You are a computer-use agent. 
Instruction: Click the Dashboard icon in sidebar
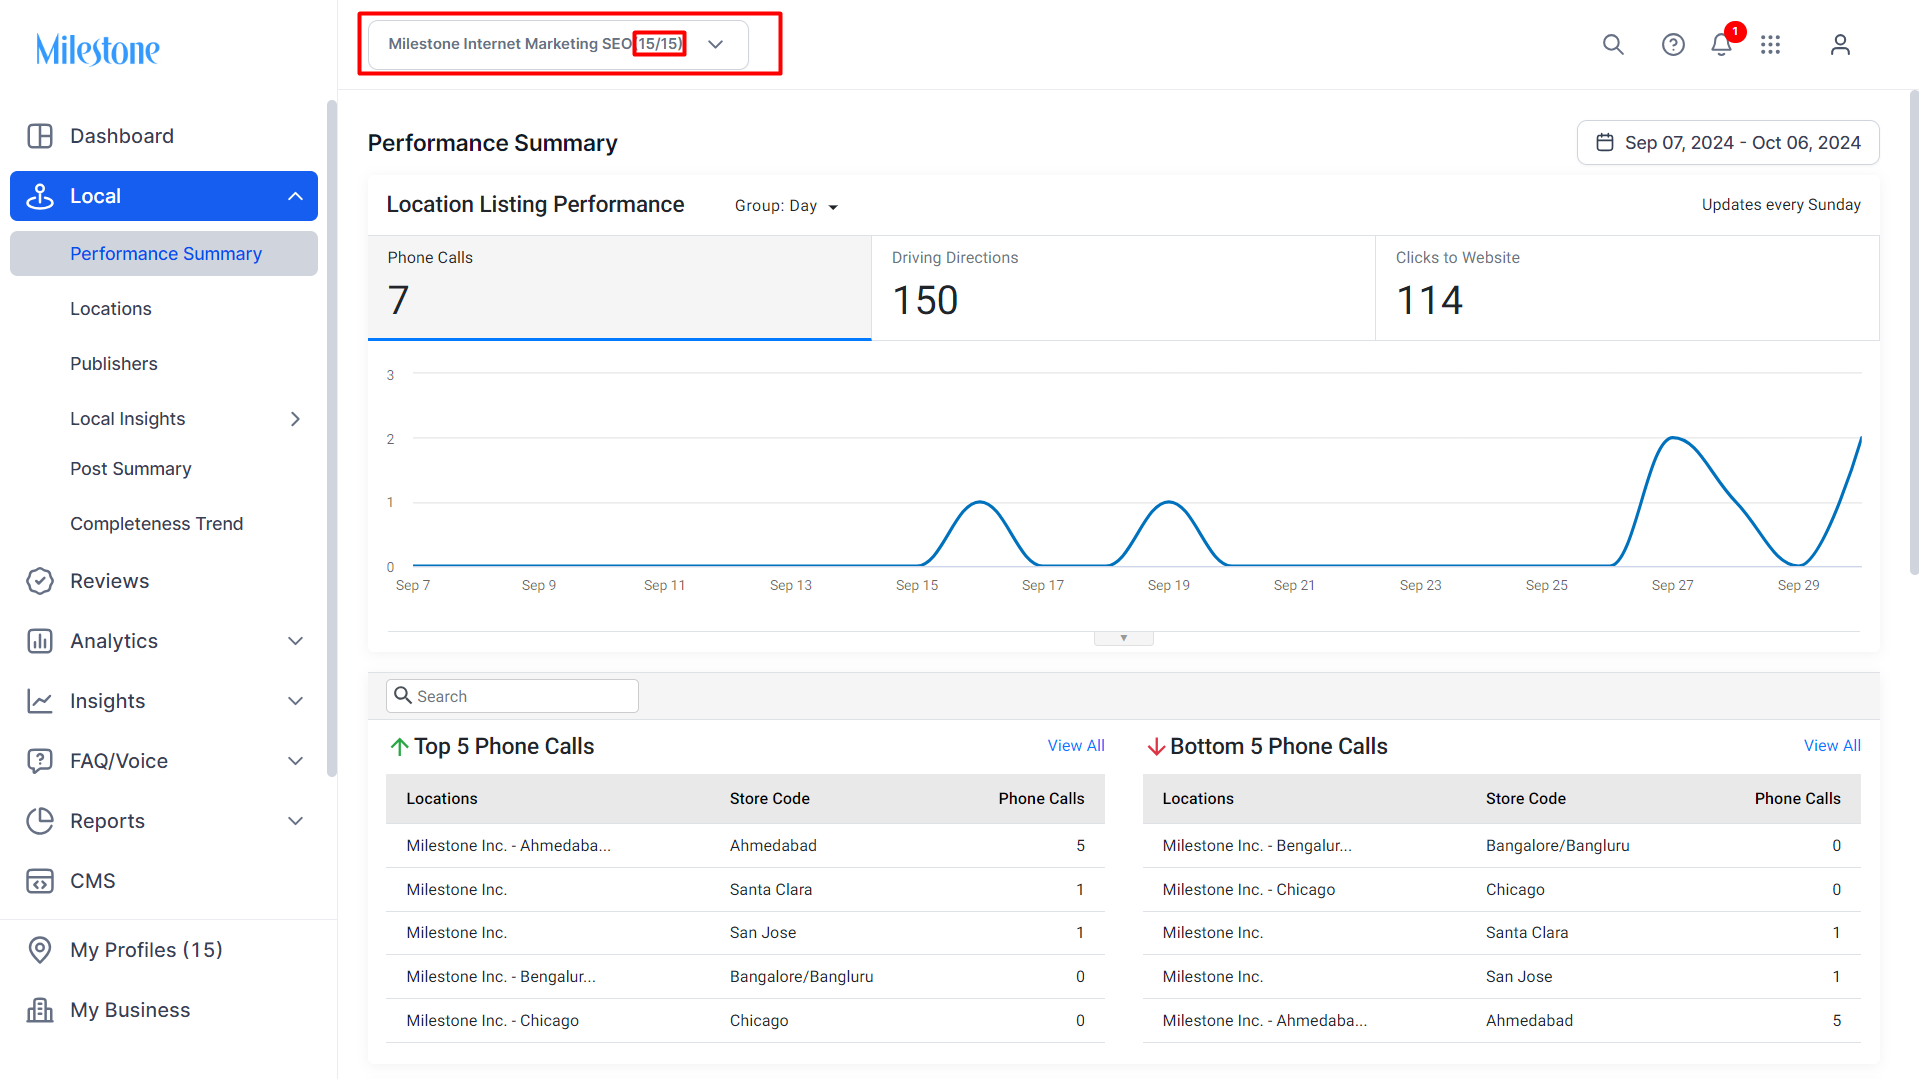(40, 136)
